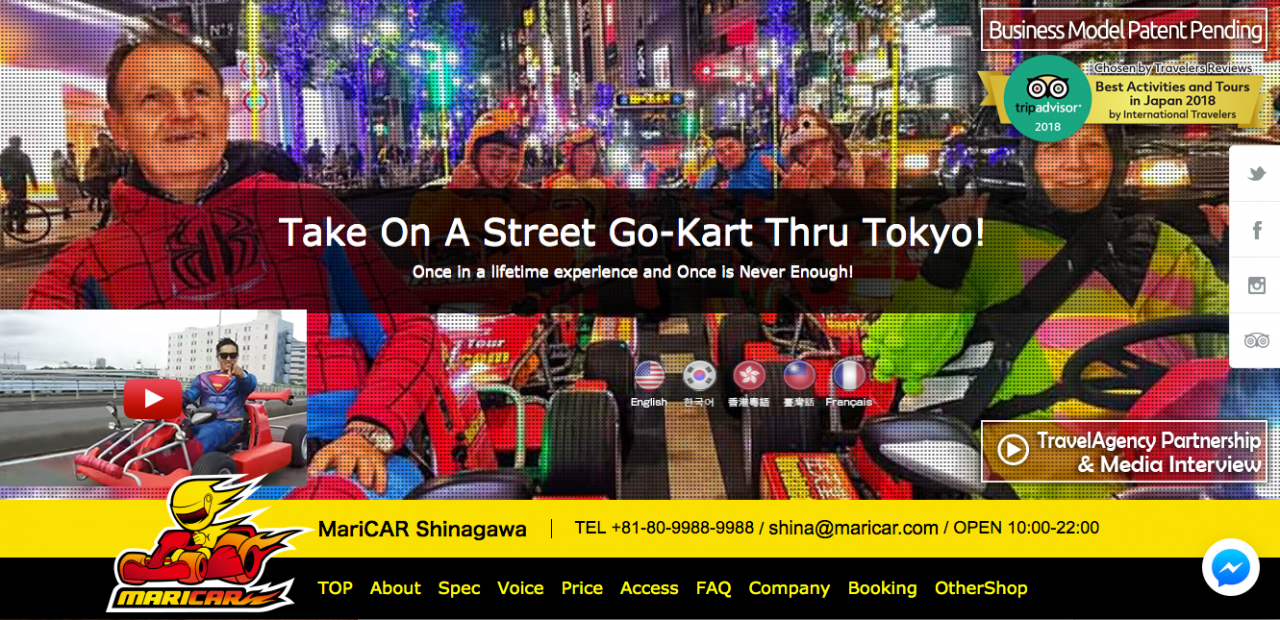This screenshot has height=620, width=1280.
Task: Open the TripAdvisor sidebar icon
Action: (1256, 340)
